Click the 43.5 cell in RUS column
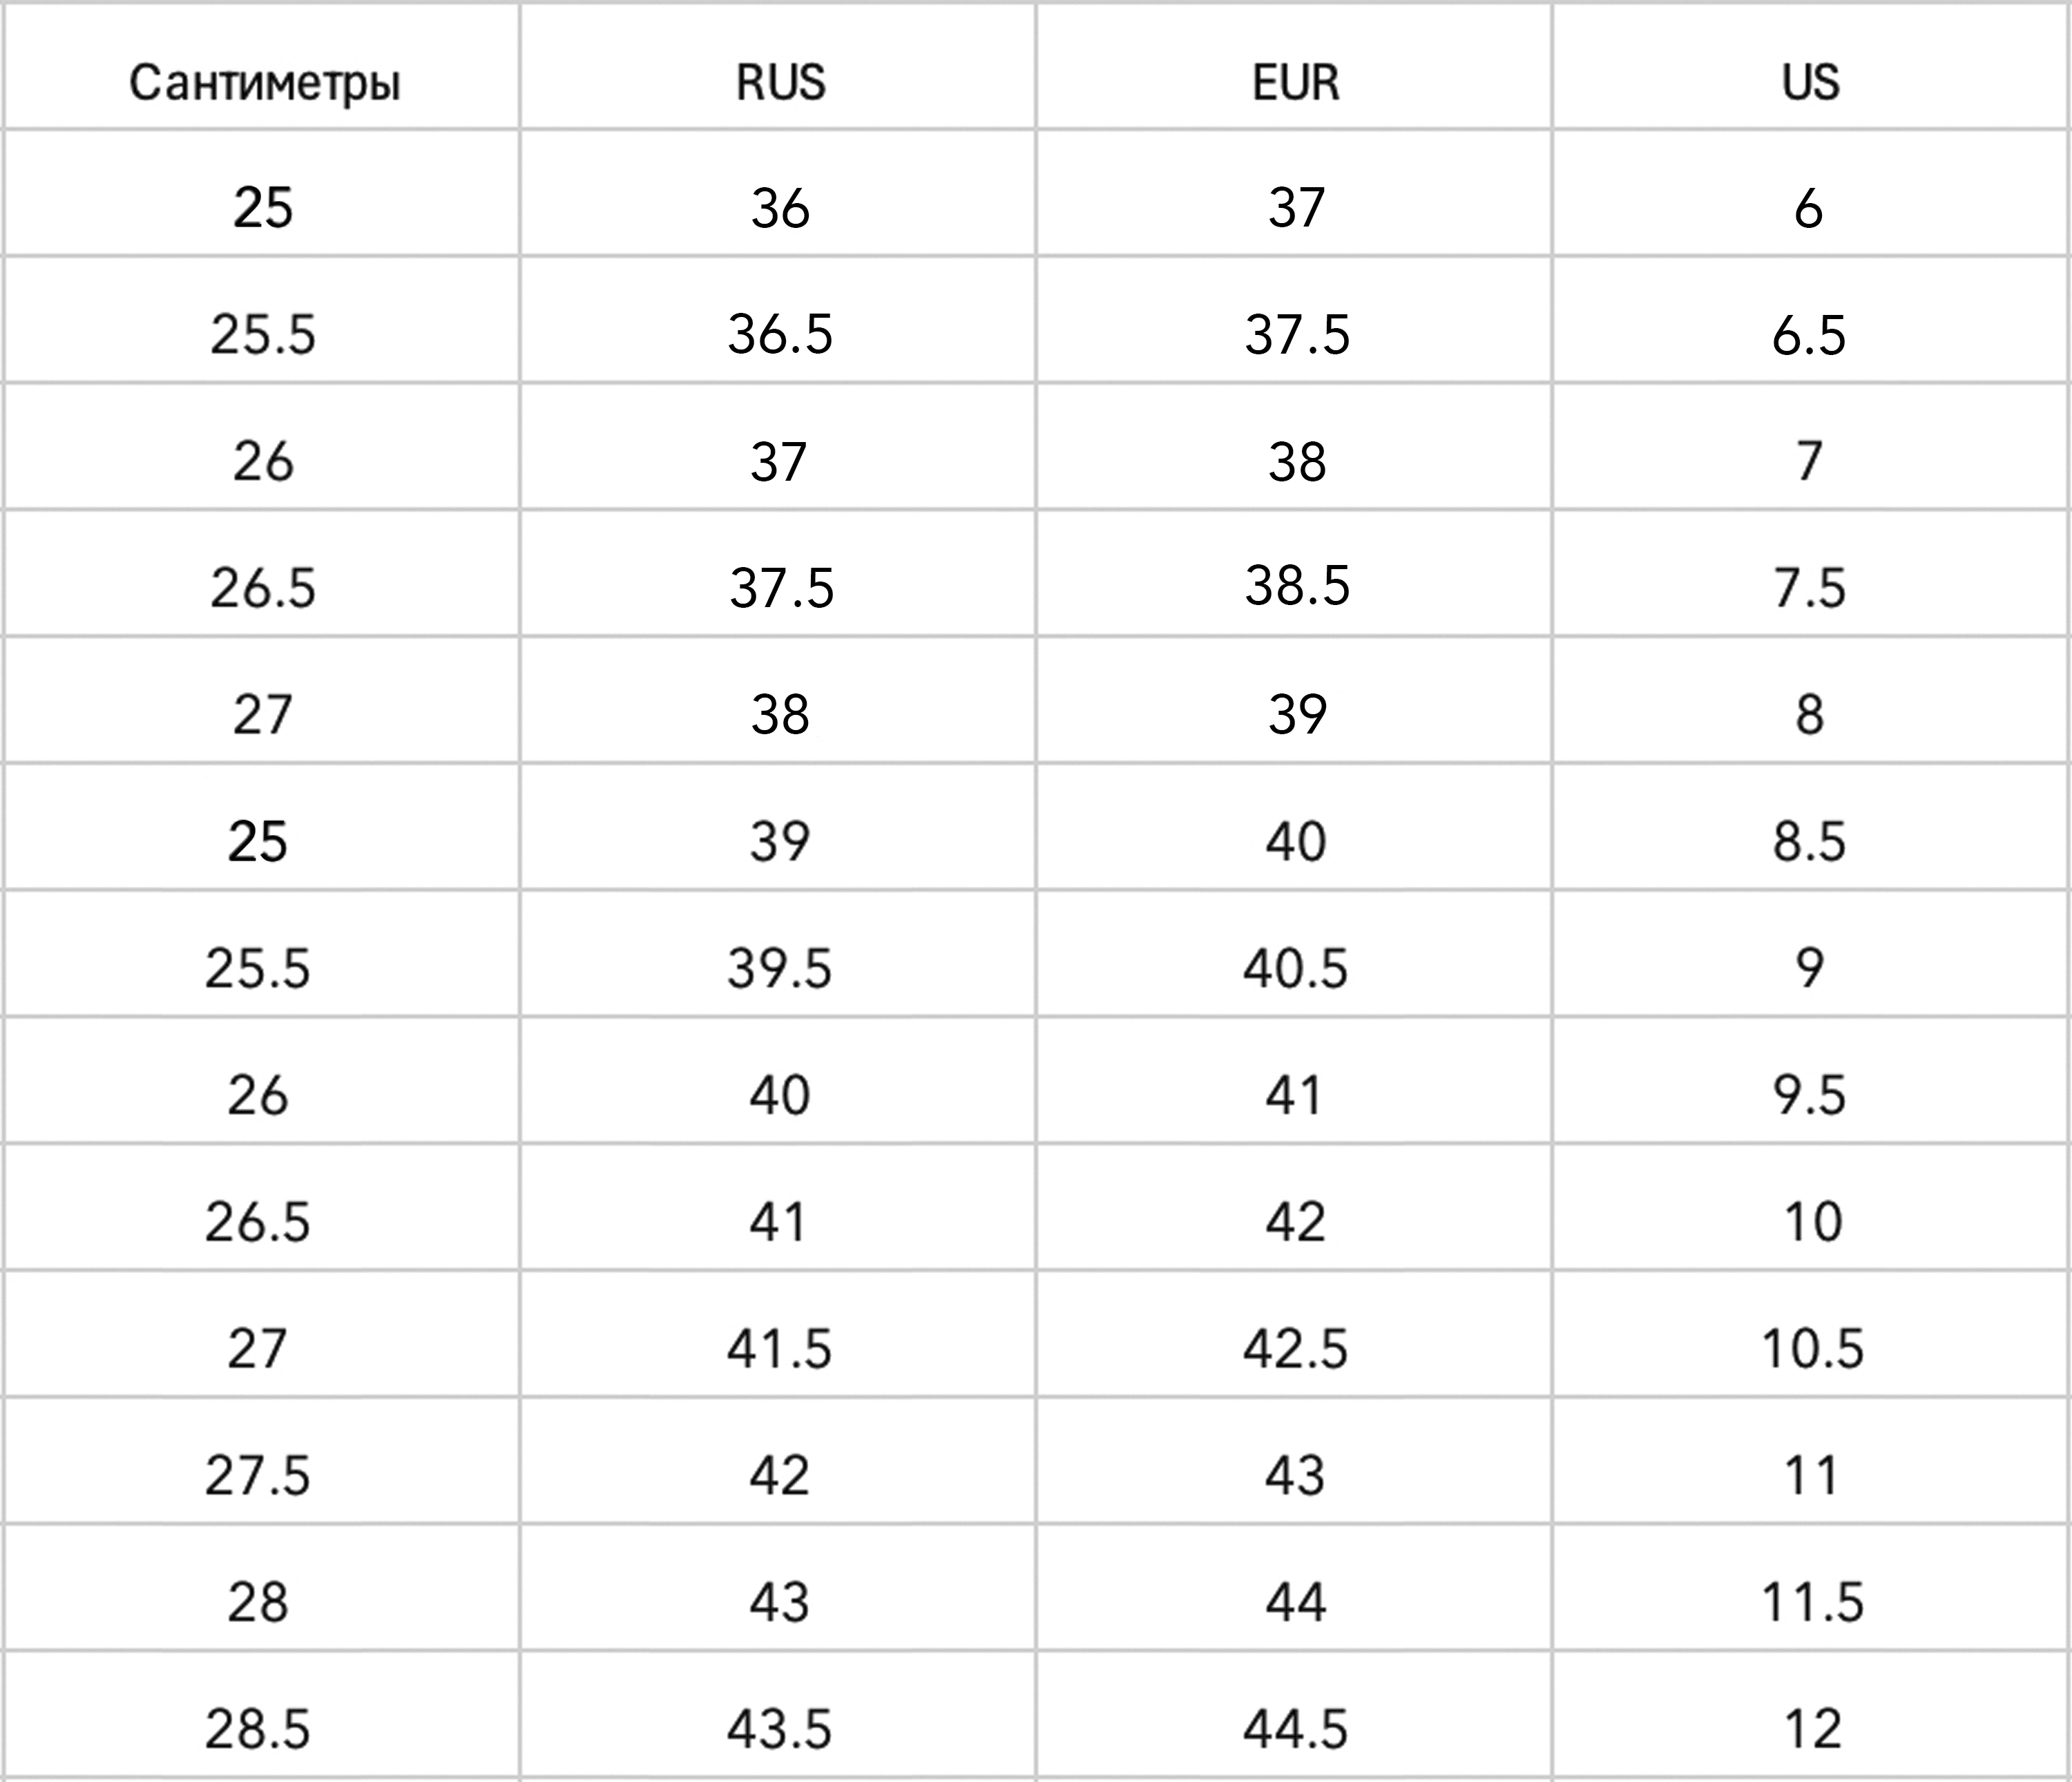The height and width of the screenshot is (1782, 2072). tap(779, 1729)
